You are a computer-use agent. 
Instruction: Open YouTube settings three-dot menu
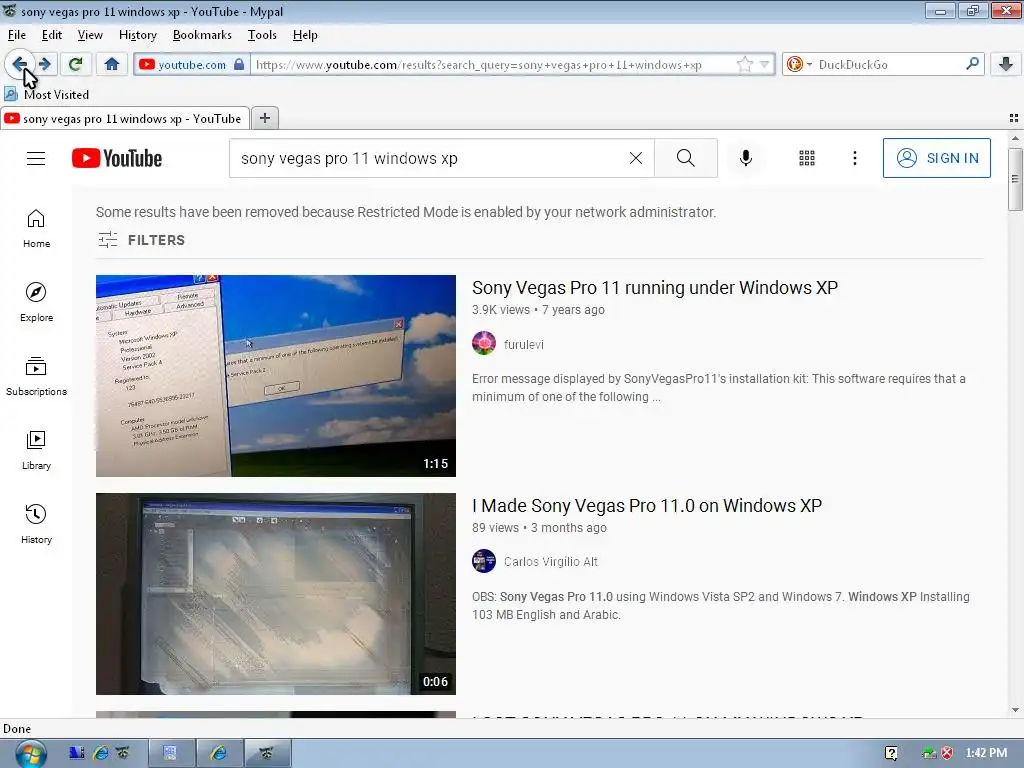click(x=854, y=158)
